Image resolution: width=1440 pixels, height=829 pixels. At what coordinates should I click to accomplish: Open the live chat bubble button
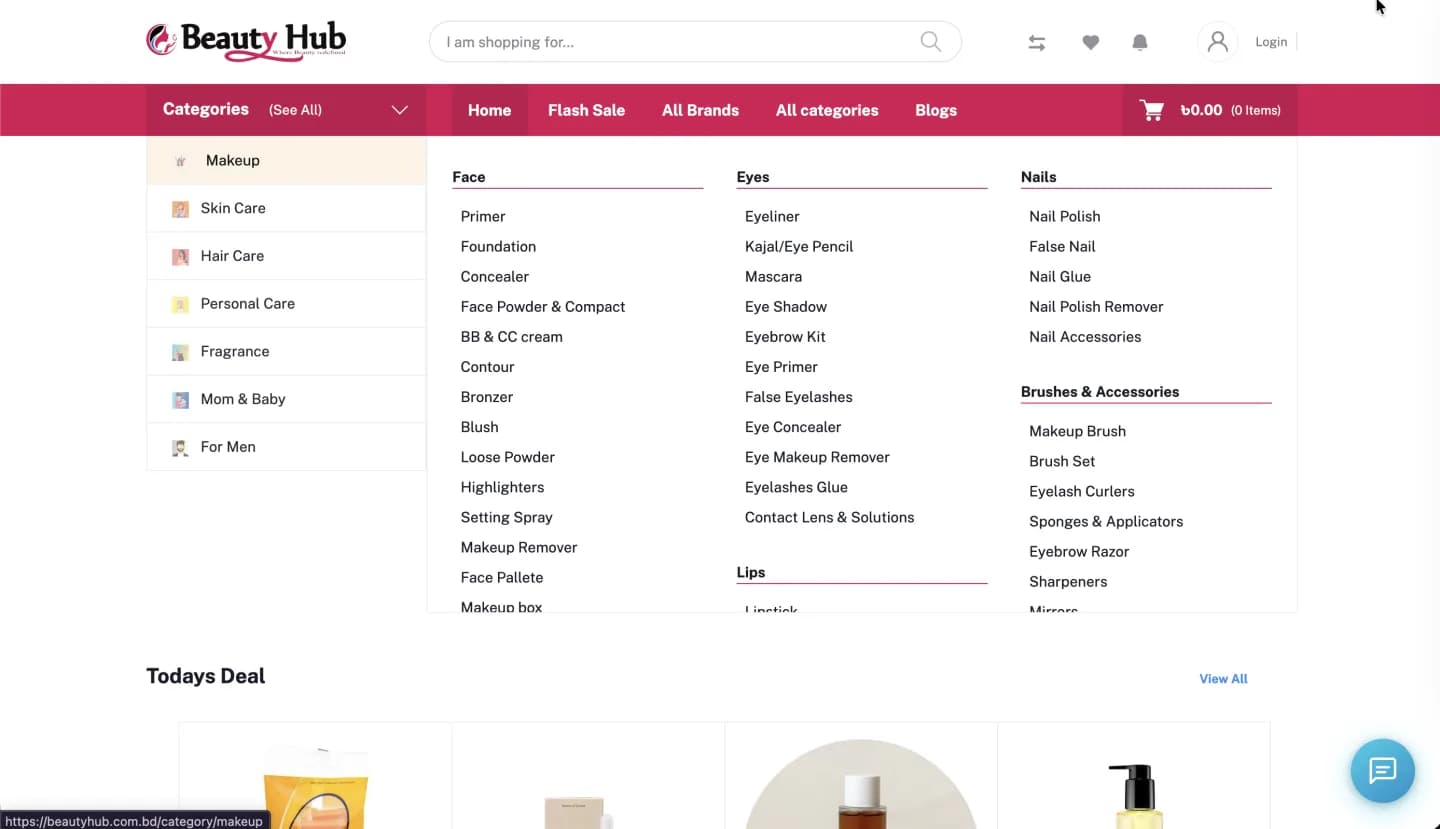coord(1382,771)
